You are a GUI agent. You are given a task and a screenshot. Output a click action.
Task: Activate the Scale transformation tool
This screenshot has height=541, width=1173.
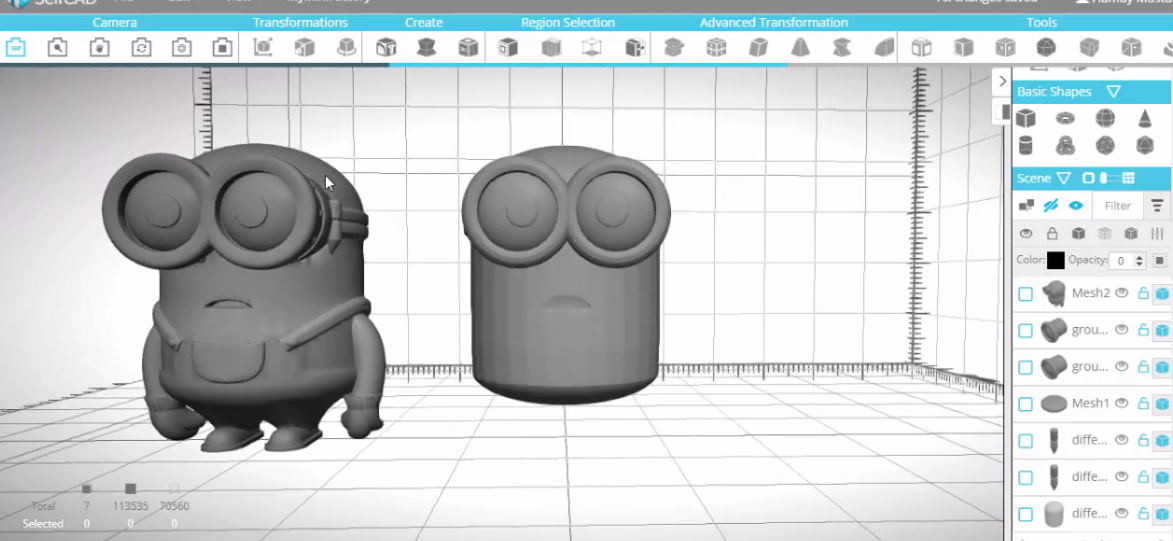(304, 48)
